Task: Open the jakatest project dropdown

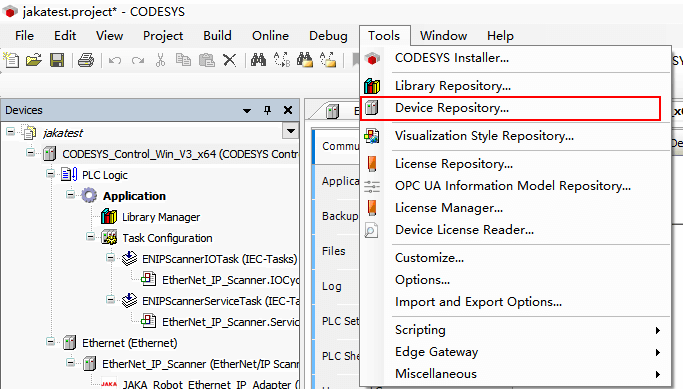Action: pyautogui.click(x=291, y=131)
